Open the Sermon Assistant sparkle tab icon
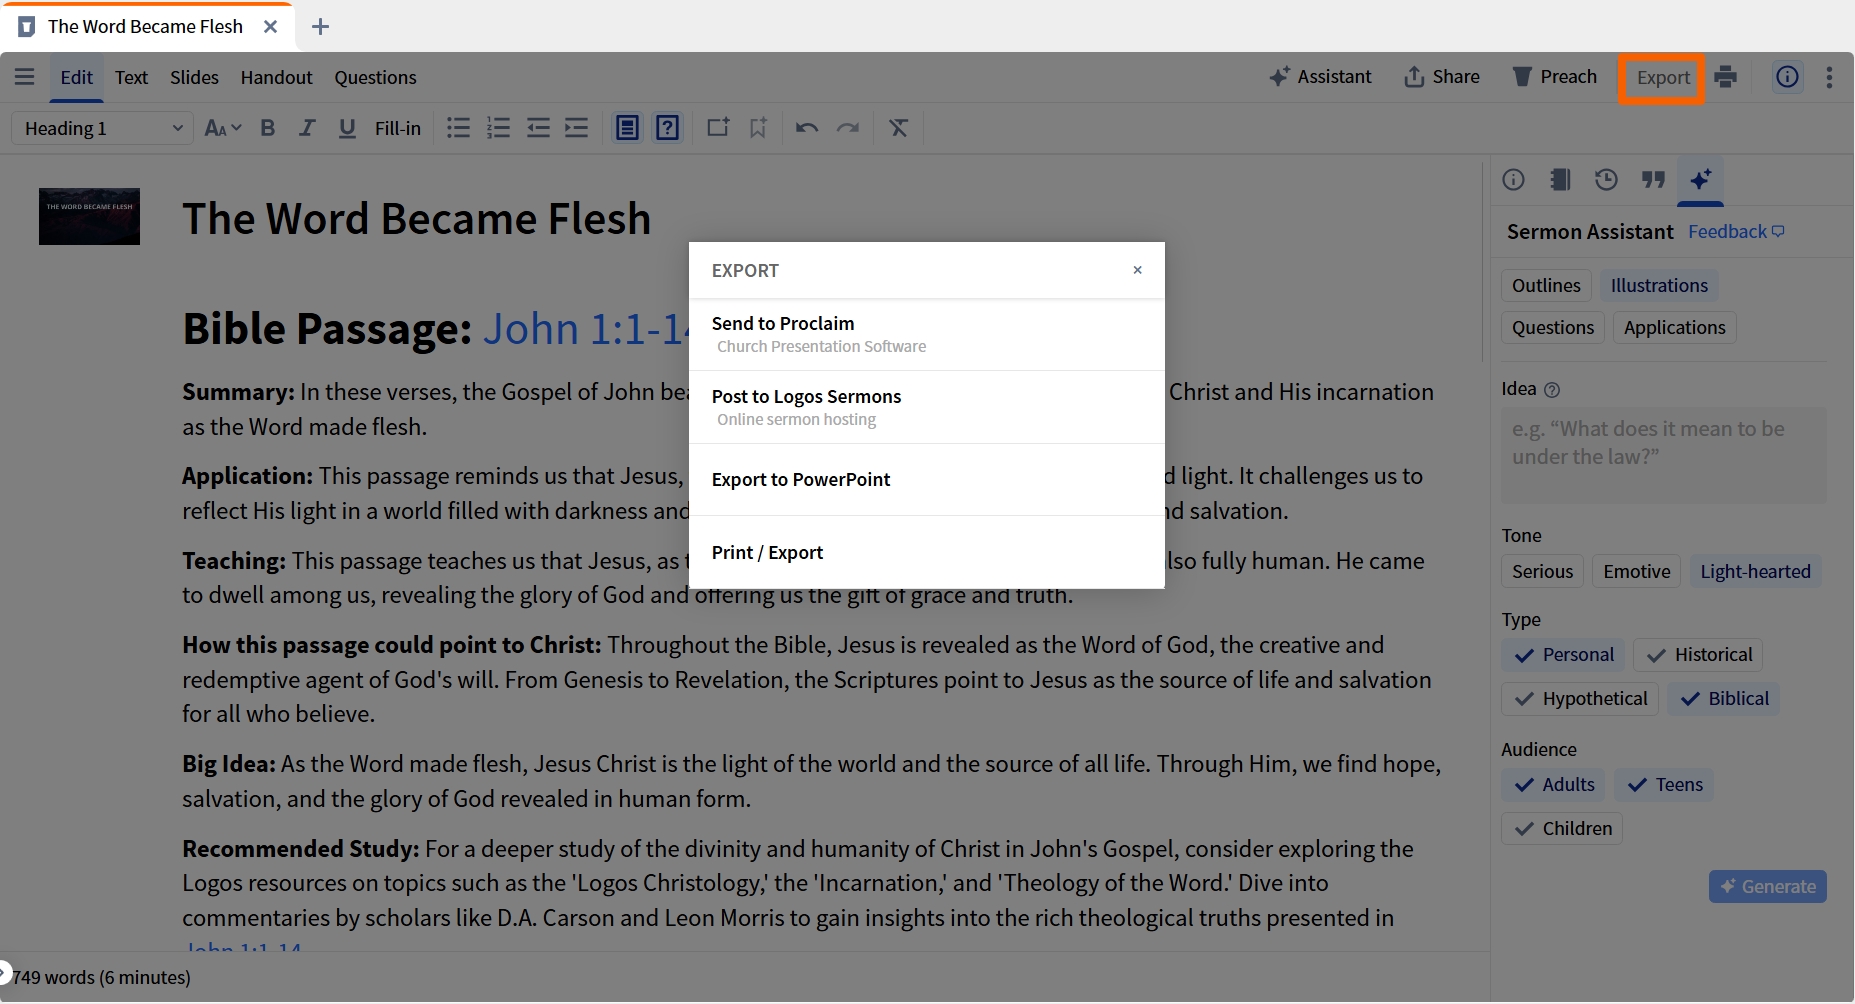 [x=1701, y=180]
